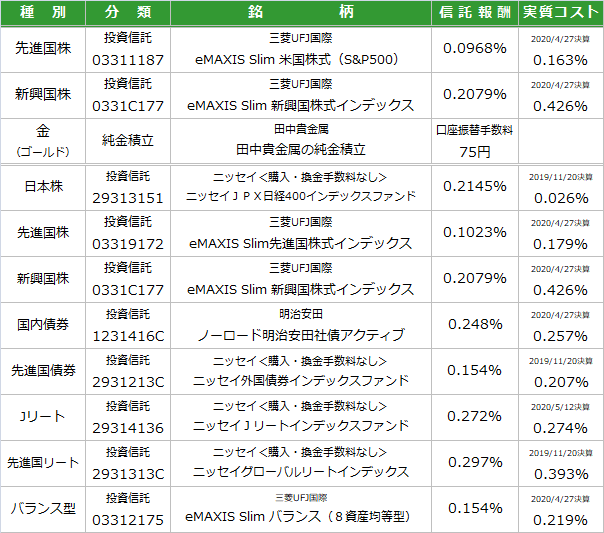604x533 pixels.
Task: Click the 信託報酬 column header
Action: 474,13
